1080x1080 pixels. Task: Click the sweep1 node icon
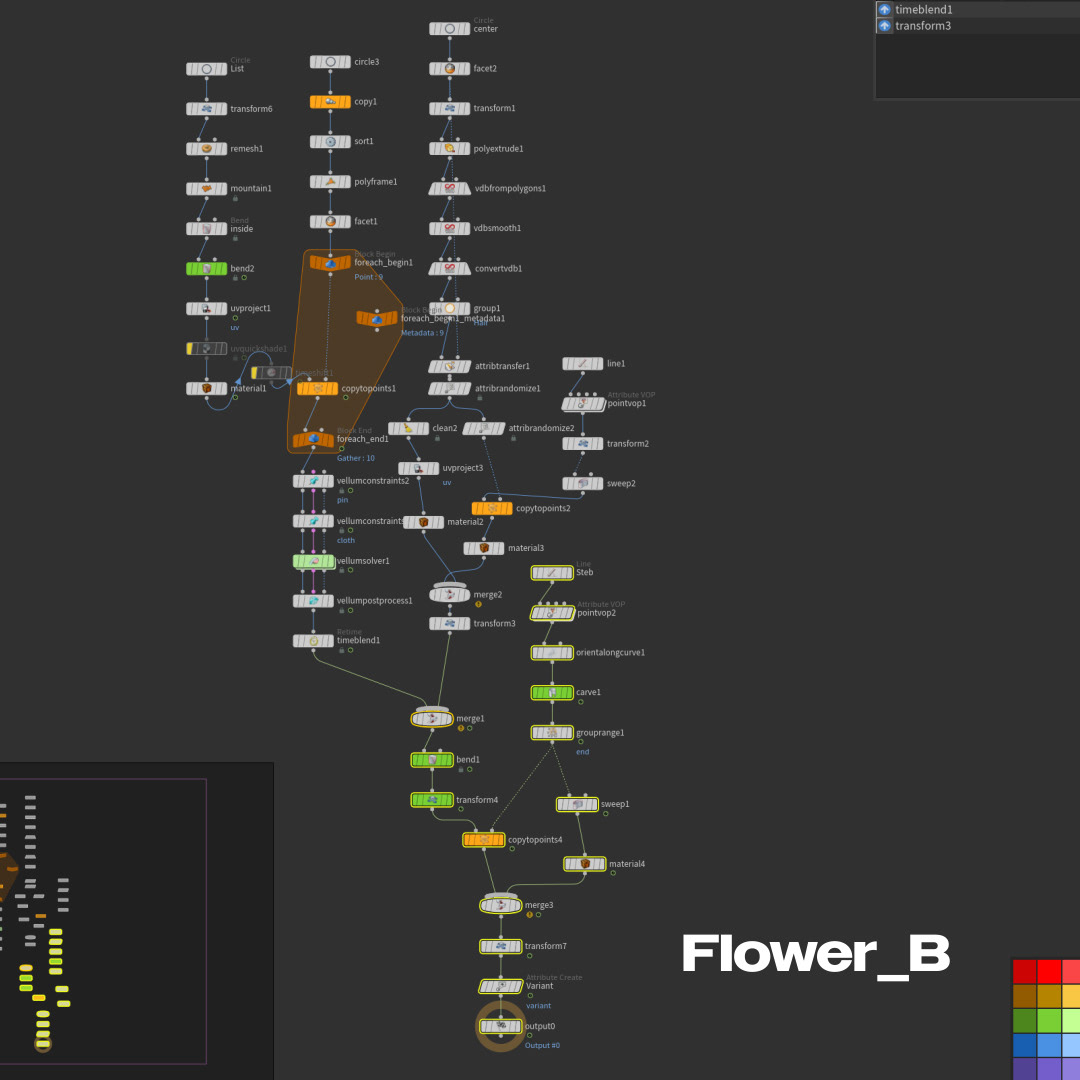click(576, 804)
